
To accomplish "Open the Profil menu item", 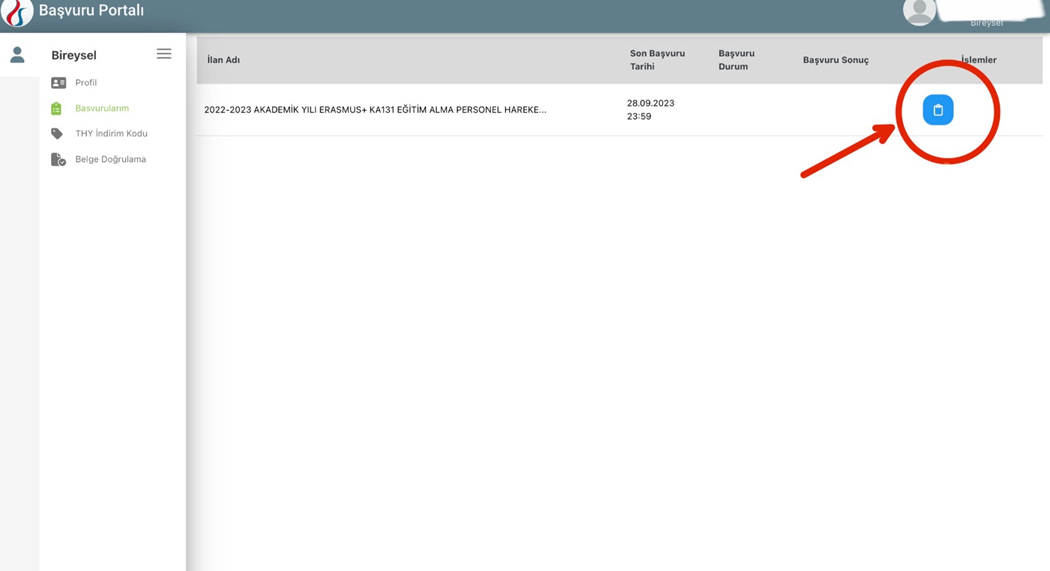I will click(86, 83).
